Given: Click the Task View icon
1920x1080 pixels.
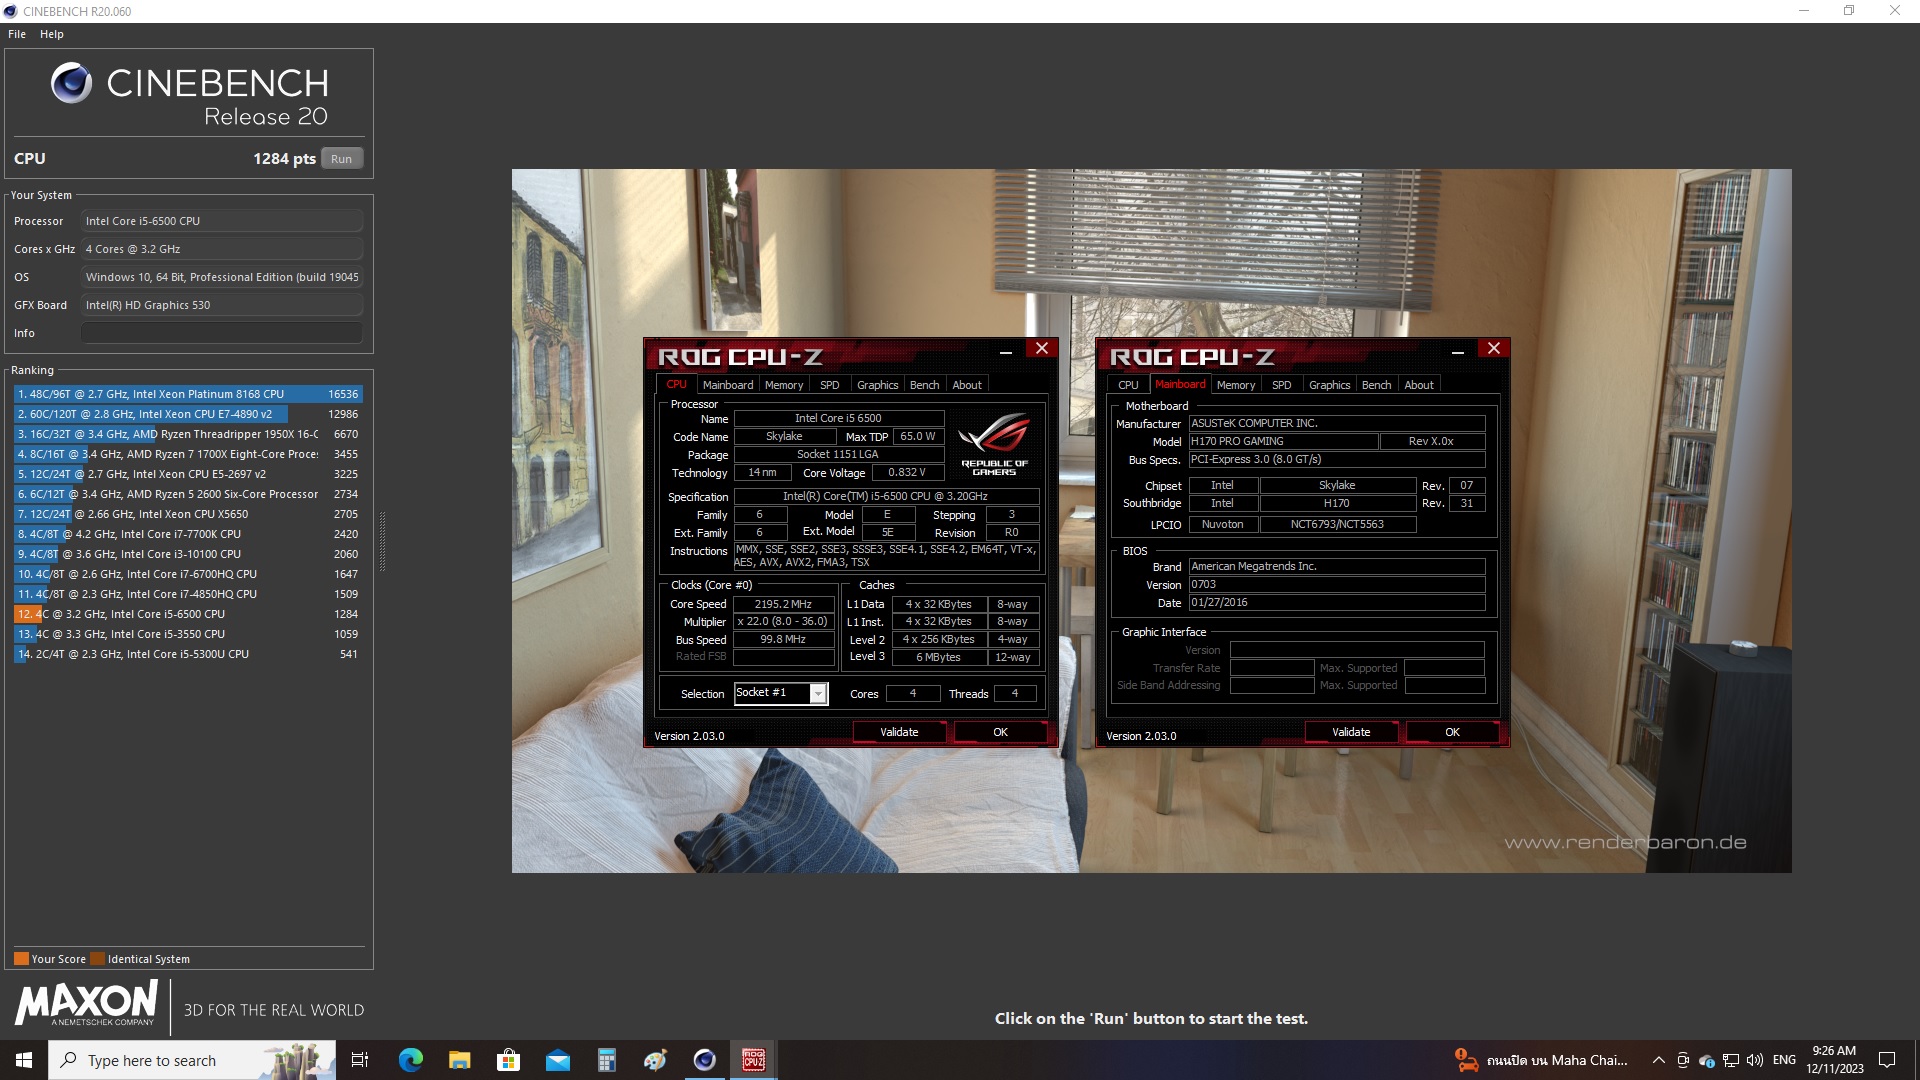Looking at the screenshot, I should (x=360, y=1060).
